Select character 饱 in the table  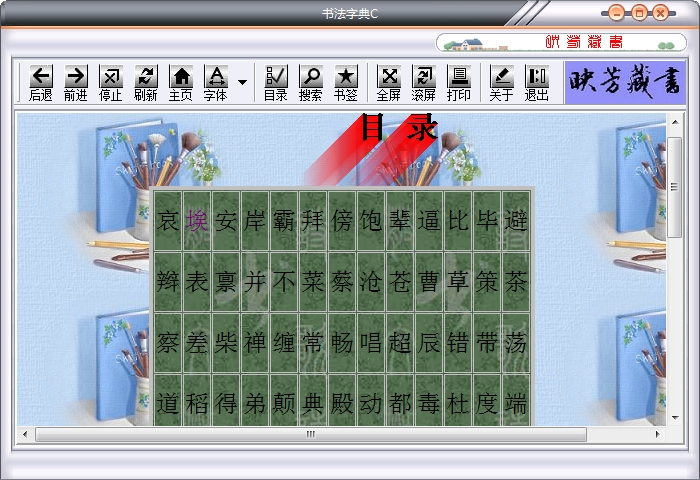pyautogui.click(x=371, y=221)
